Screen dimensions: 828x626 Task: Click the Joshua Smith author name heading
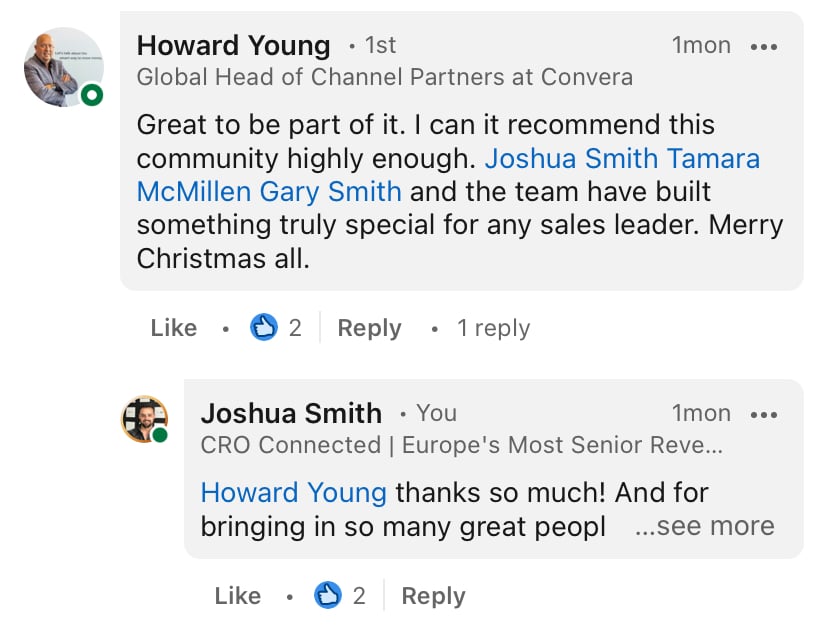pos(291,413)
